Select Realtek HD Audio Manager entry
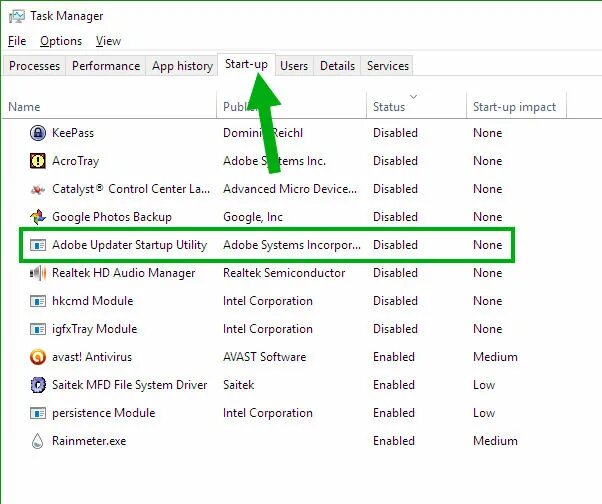 tap(124, 273)
